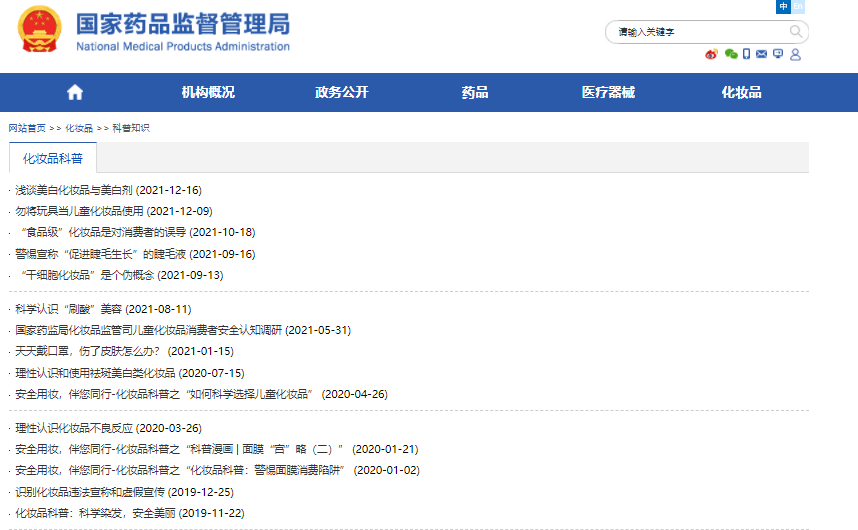Open 政务公开 navigation menu
The width and height of the screenshot is (858, 530).
click(x=342, y=92)
